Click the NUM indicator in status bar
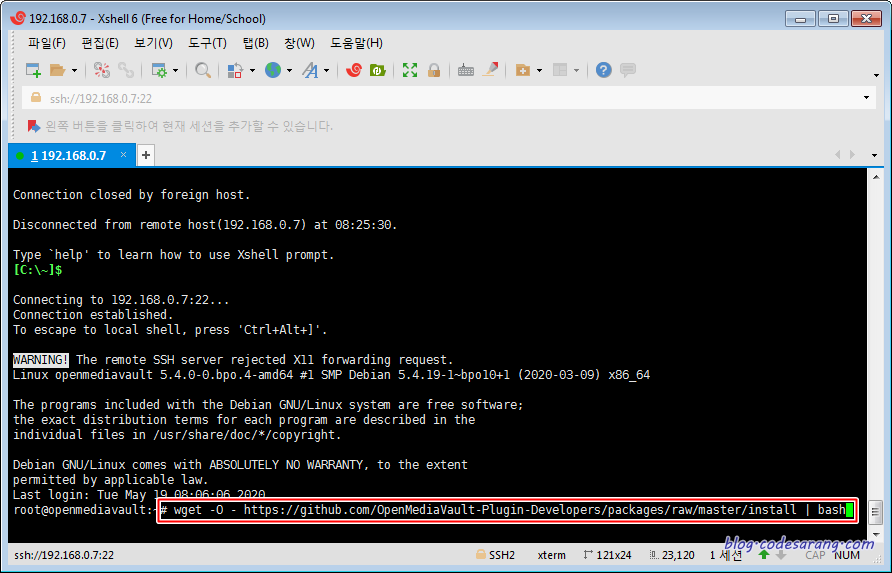 tap(847, 555)
